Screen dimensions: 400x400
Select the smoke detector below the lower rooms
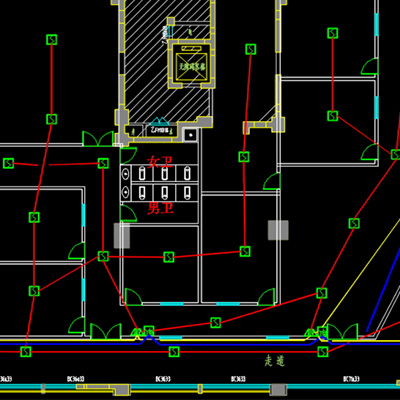[216, 323]
